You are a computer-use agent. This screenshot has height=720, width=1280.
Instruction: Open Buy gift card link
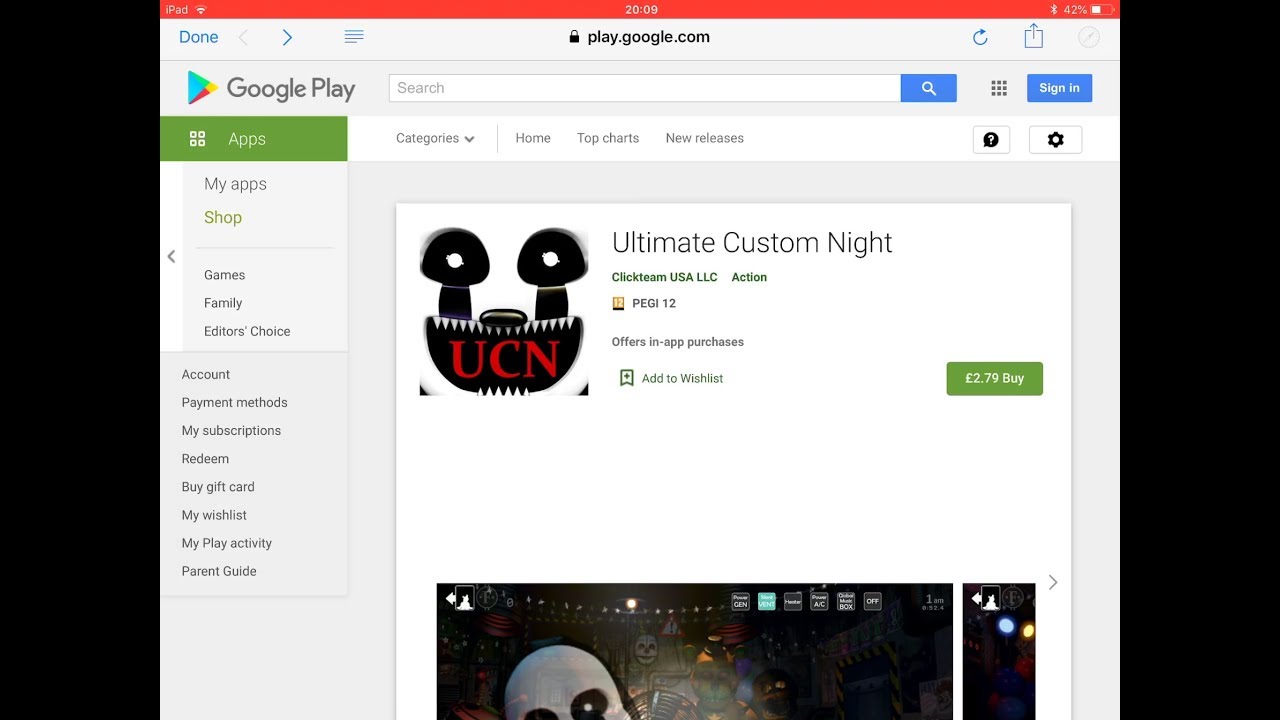click(218, 486)
